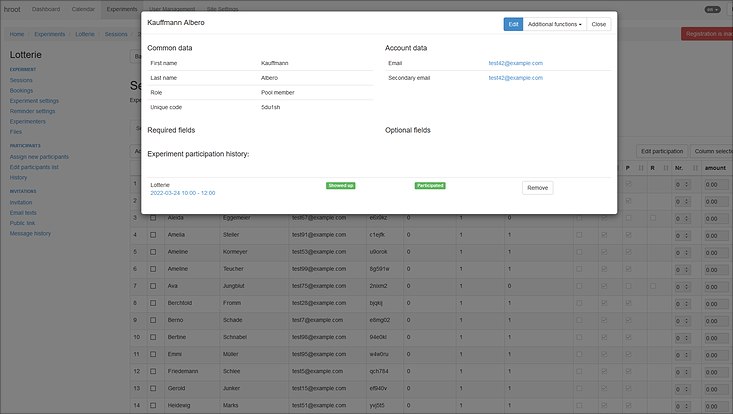Screen dimensions: 733x414
Task: Close the Kauffmann Albero dialog
Action: (x=598, y=24)
